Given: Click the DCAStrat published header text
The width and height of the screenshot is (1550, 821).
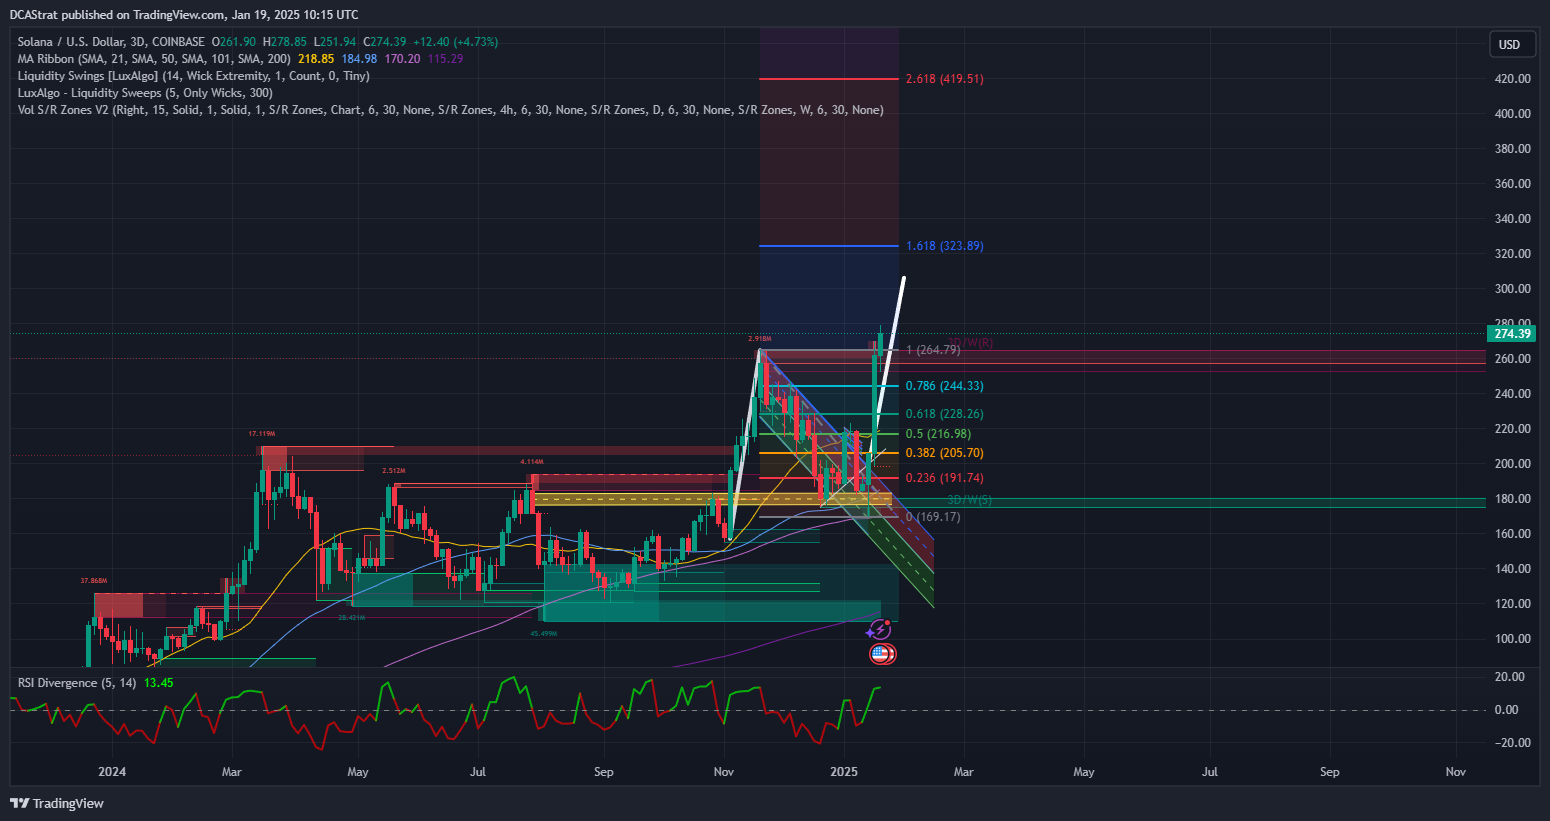Looking at the screenshot, I should 184,15.
